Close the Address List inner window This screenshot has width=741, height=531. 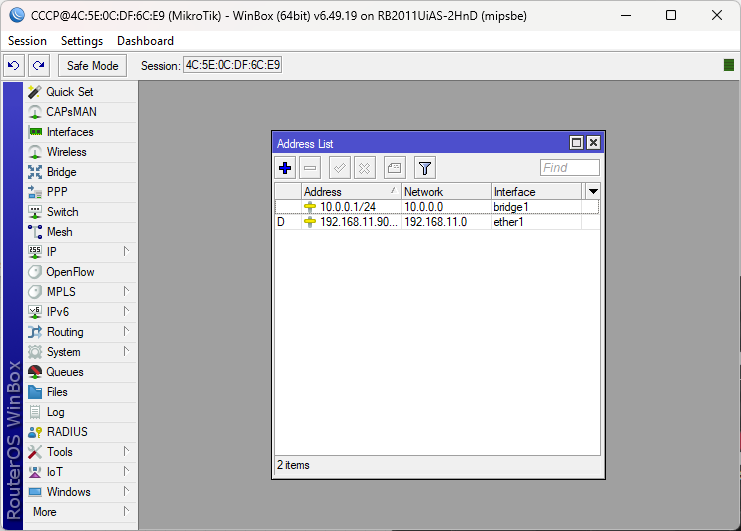[594, 143]
